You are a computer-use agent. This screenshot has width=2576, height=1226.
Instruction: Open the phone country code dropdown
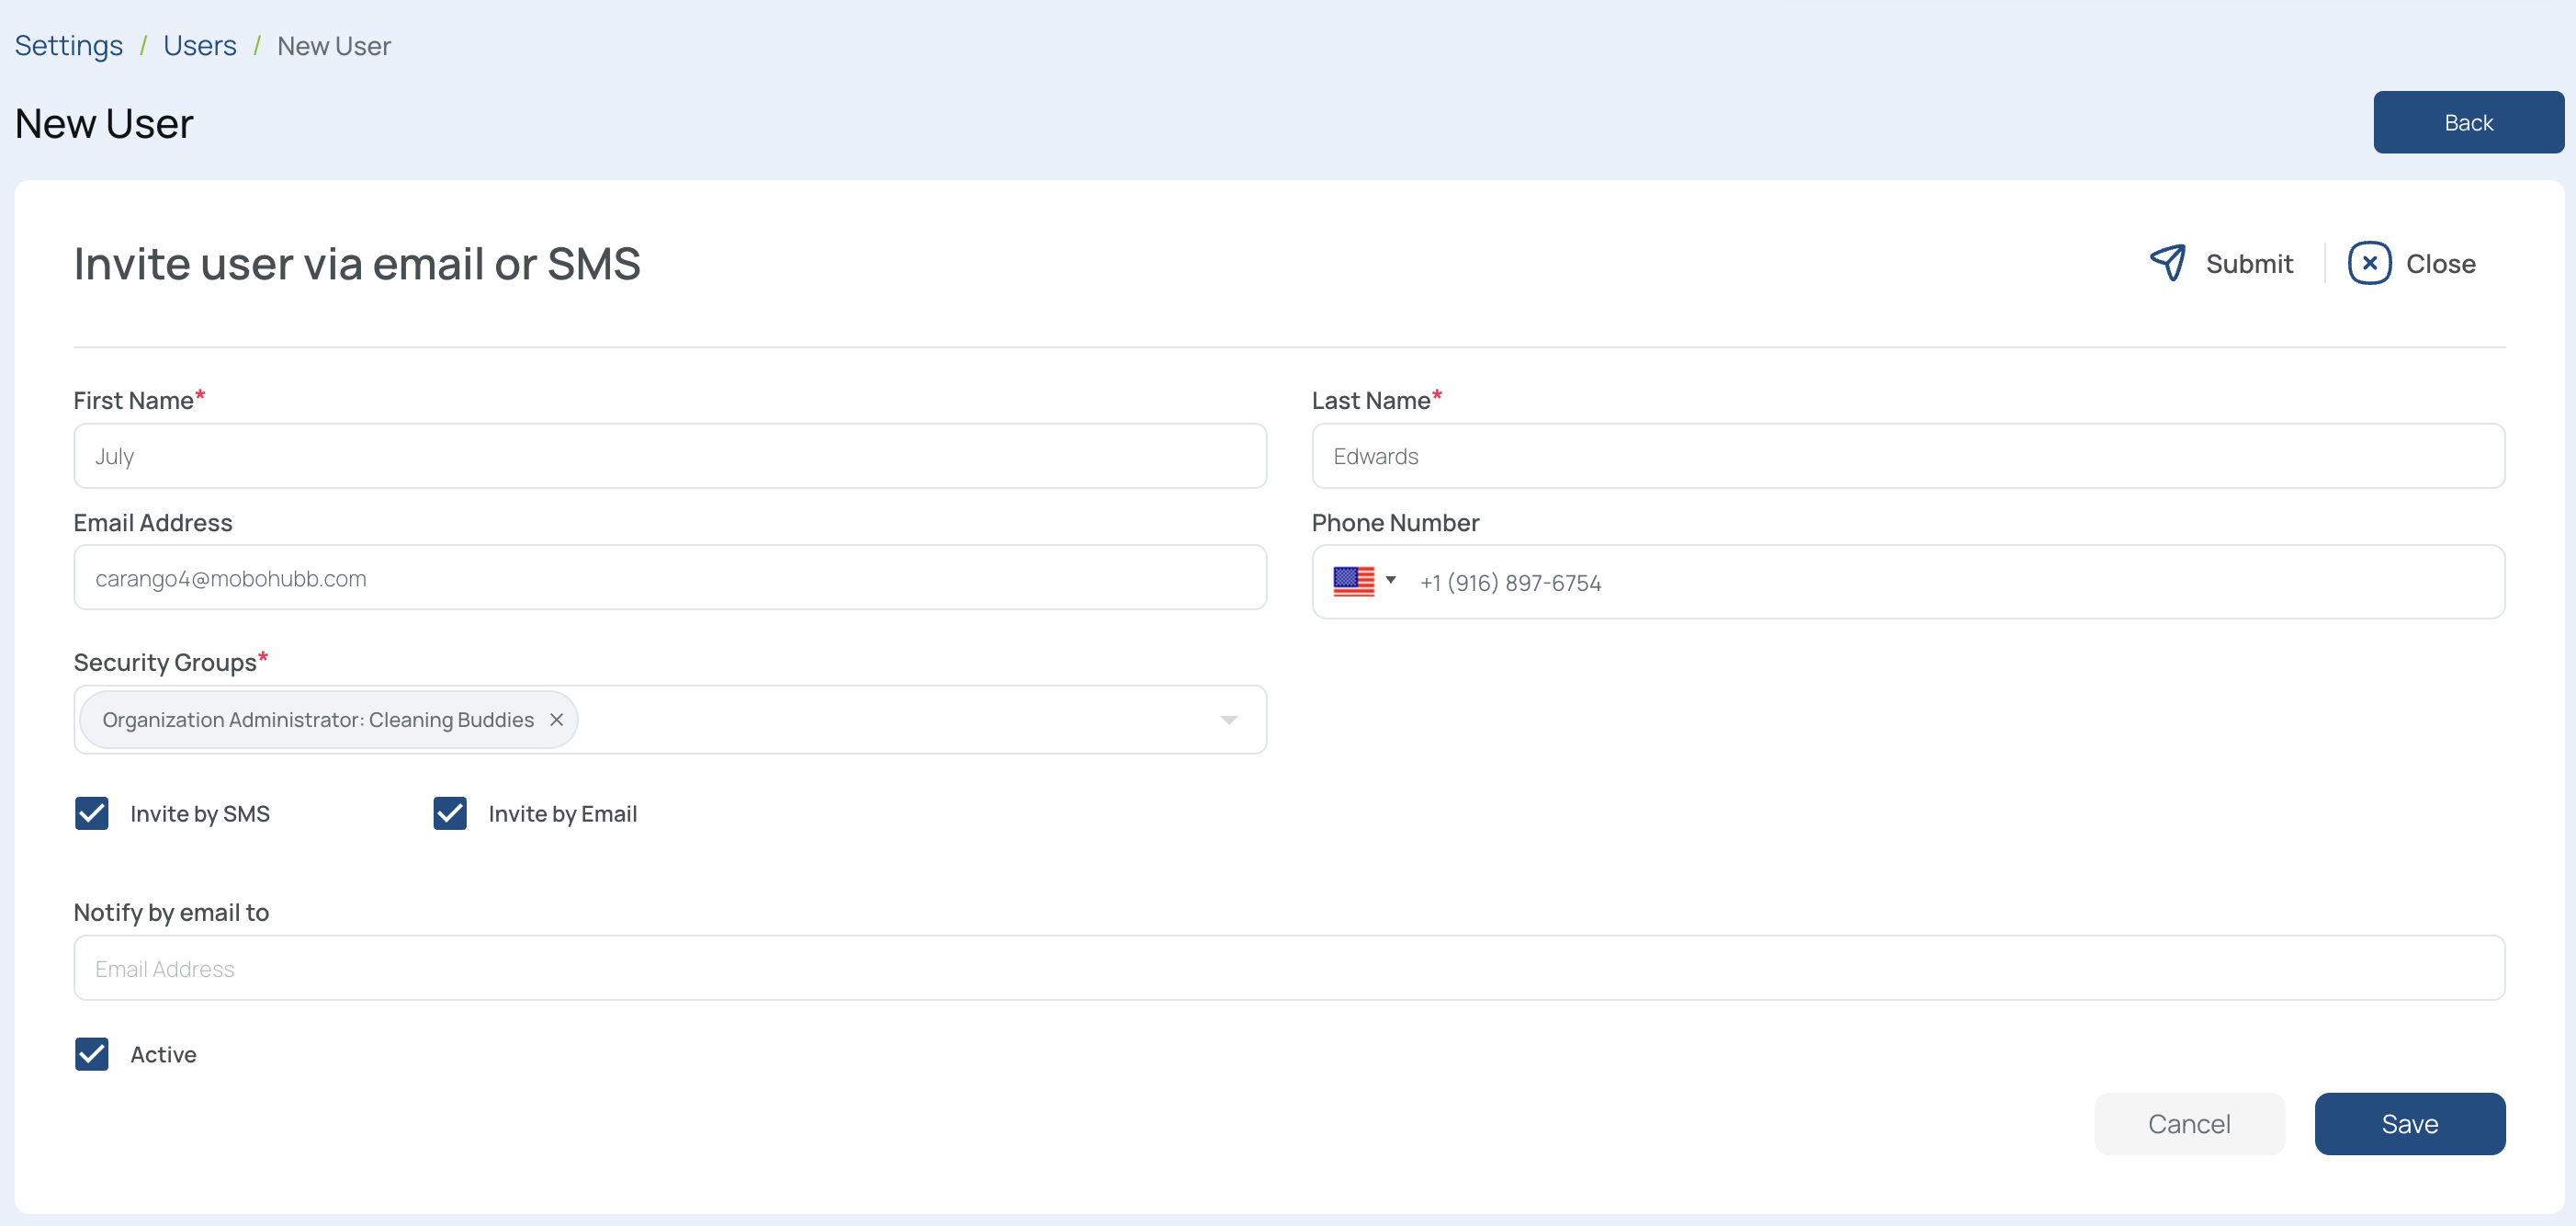1390,580
